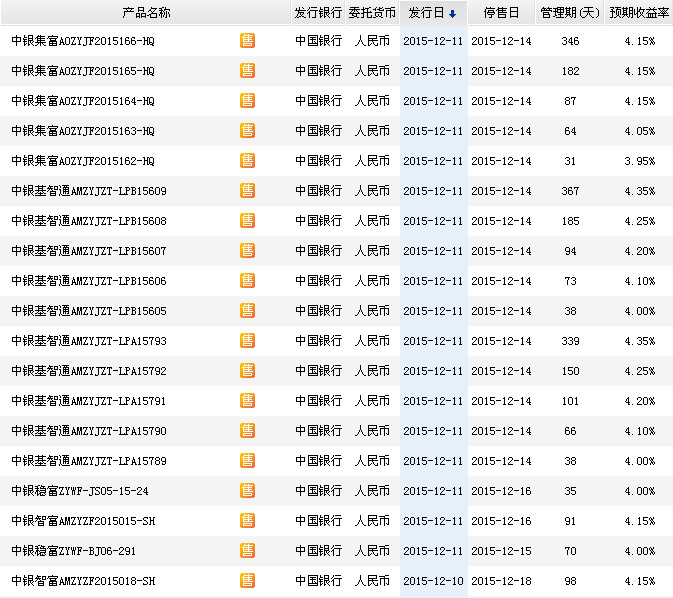
Task: Click 人民币 in the AOZYJF2015166-HQ row
Action: [x=372, y=41]
